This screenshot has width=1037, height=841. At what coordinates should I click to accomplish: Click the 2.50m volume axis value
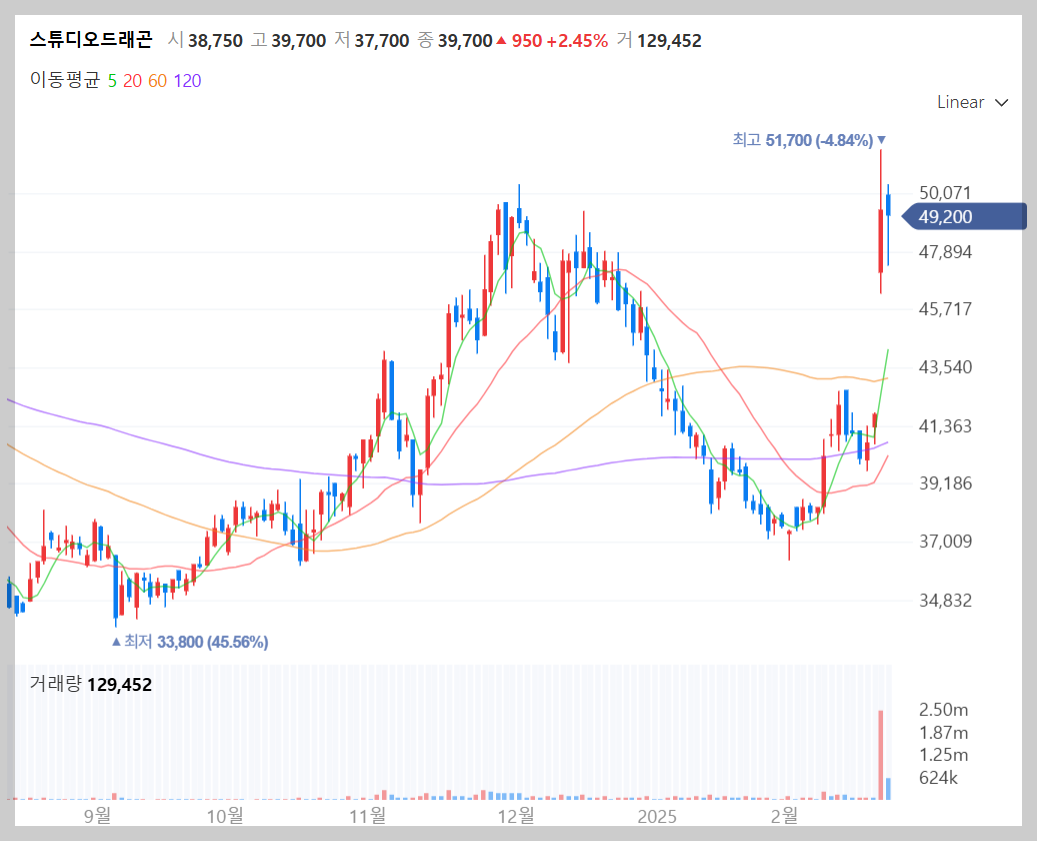pos(943,710)
